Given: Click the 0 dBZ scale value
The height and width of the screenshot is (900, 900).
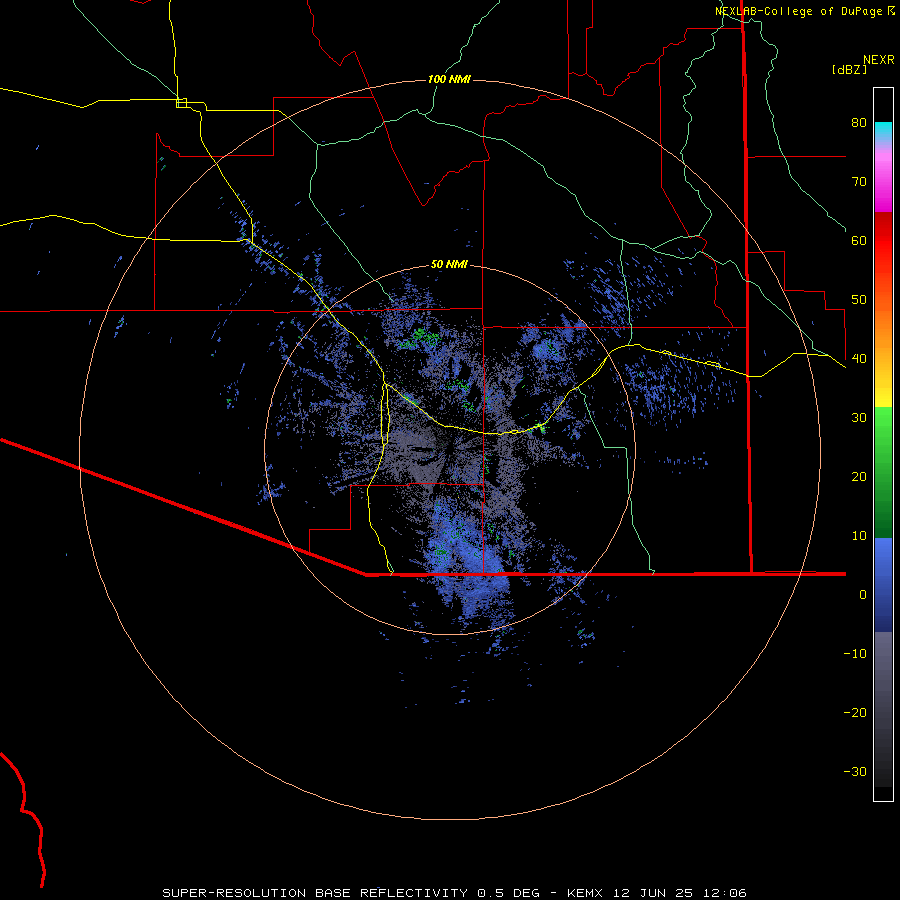Looking at the screenshot, I should pos(863,595).
